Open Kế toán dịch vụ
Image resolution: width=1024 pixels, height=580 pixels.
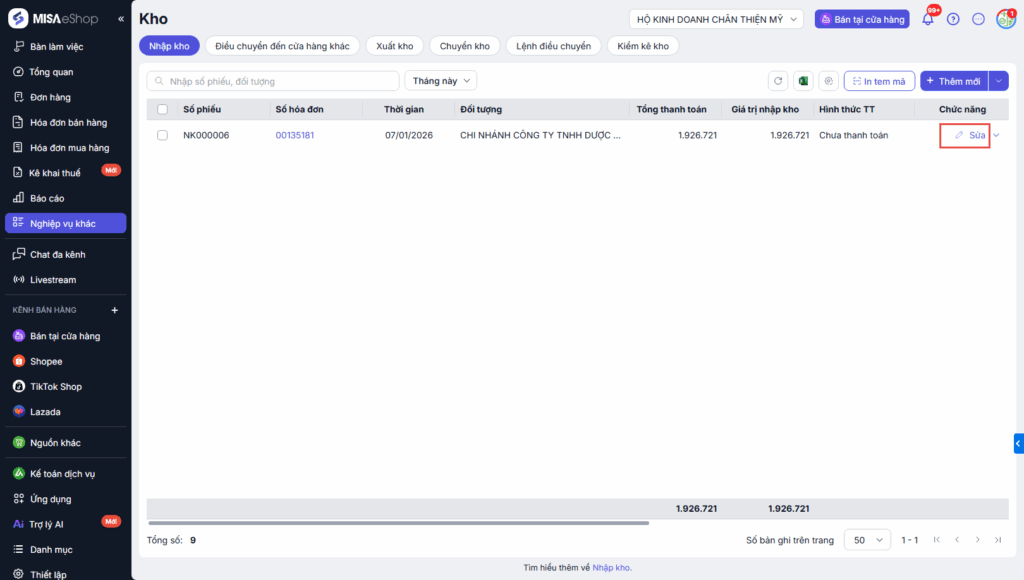pyautogui.click(x=65, y=474)
